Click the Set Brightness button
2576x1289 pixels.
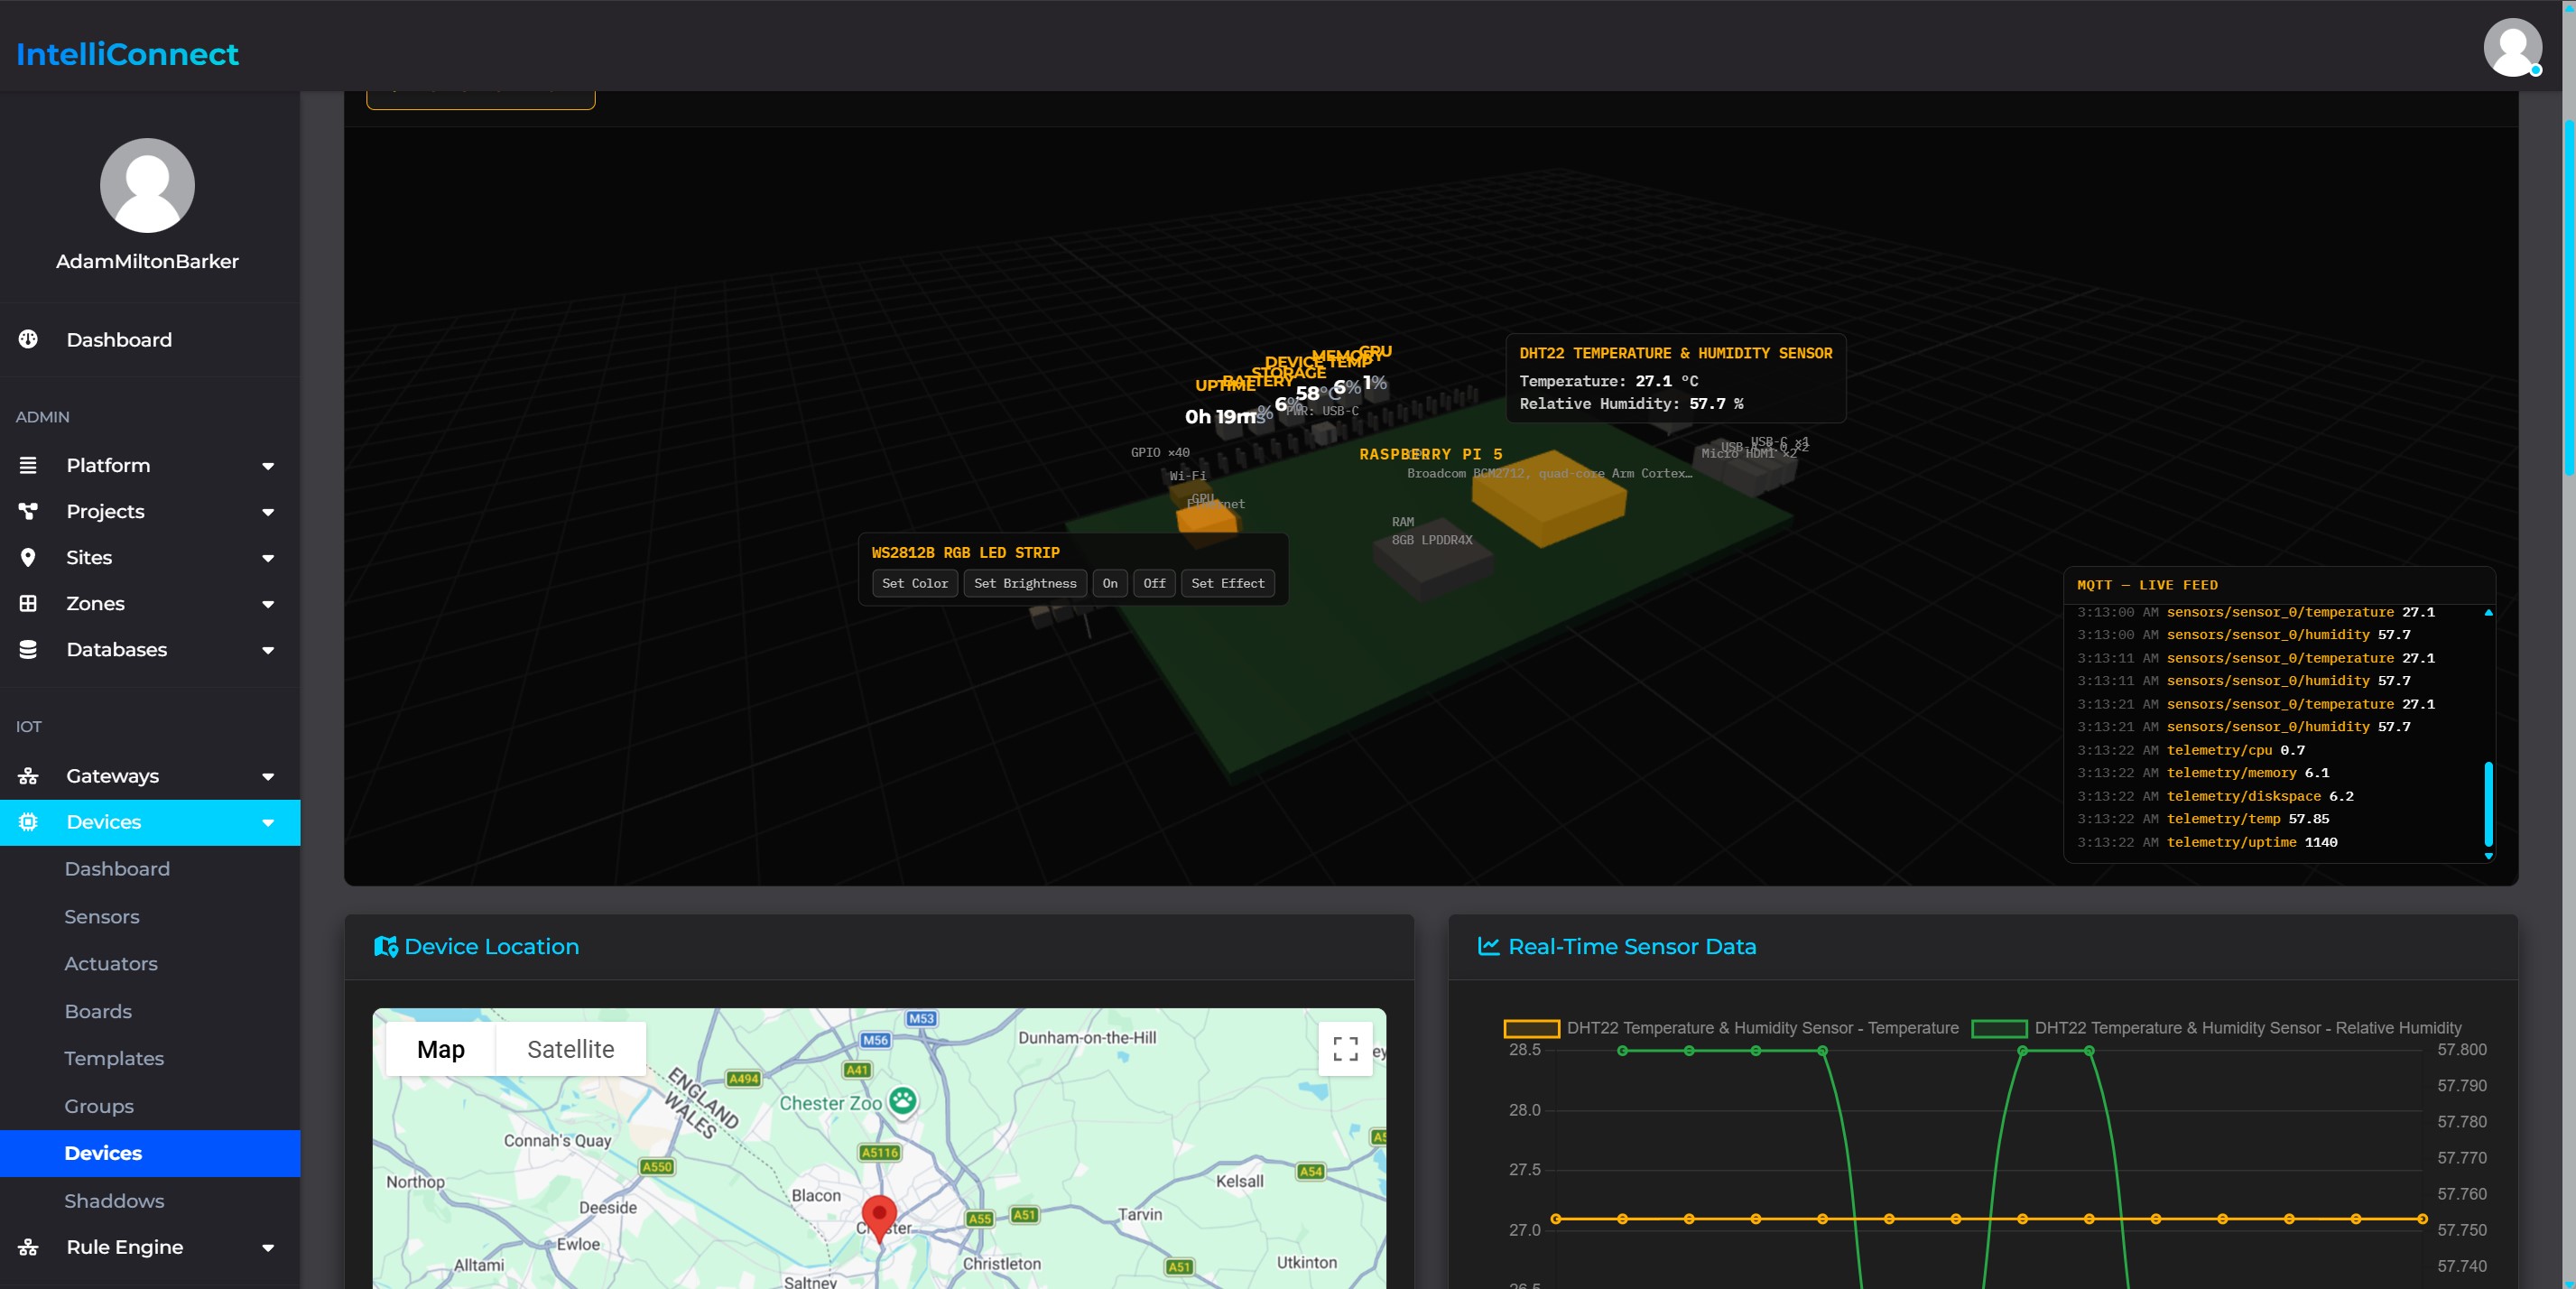(1025, 583)
